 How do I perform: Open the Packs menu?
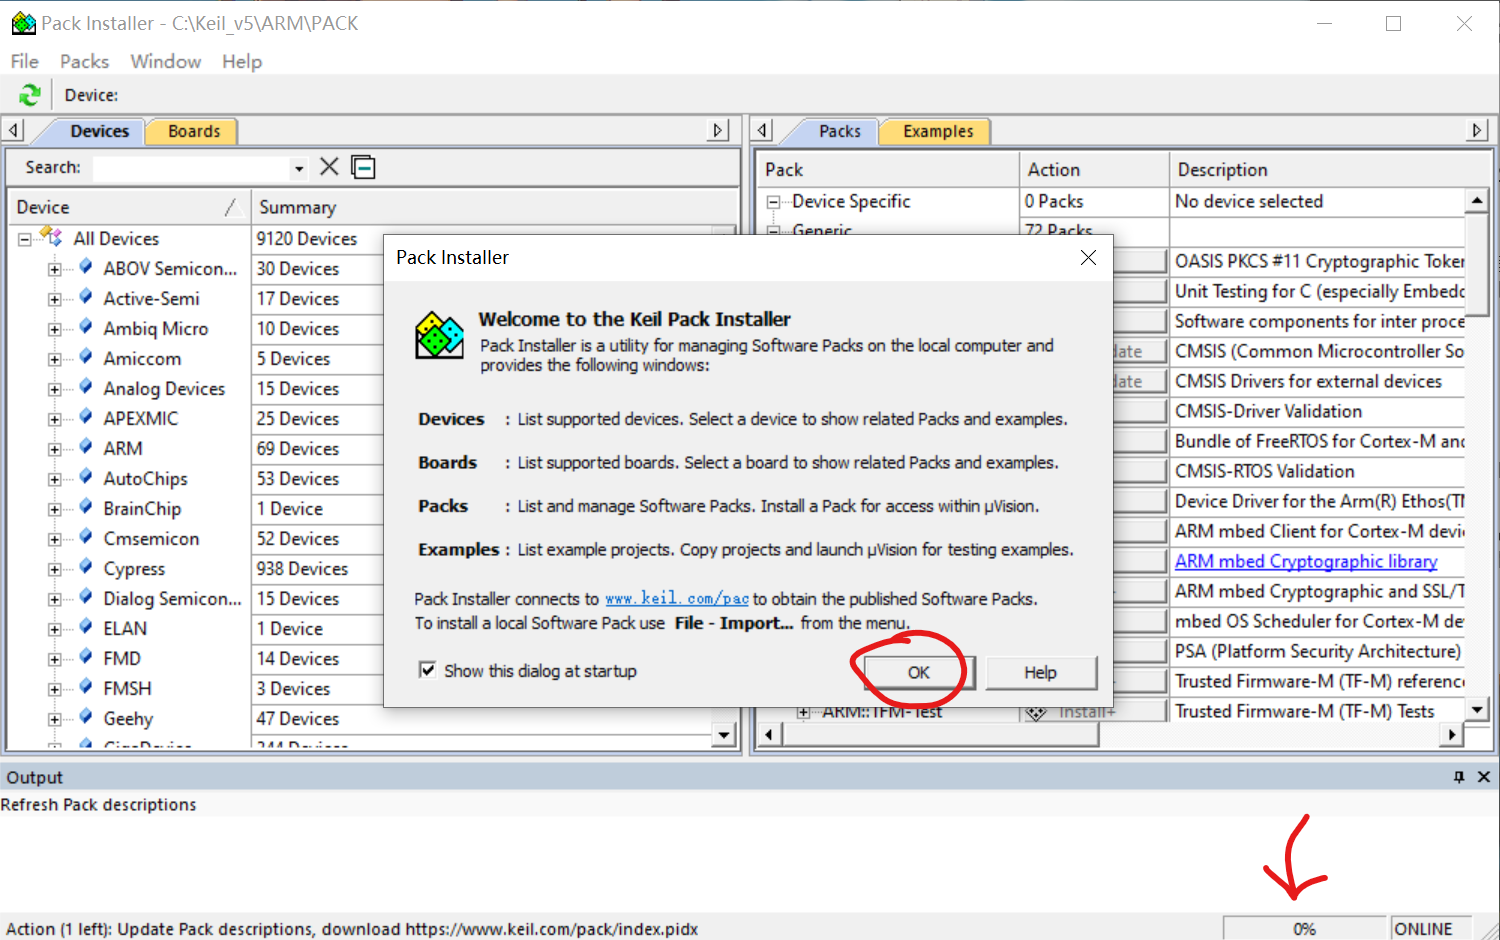coord(84,62)
